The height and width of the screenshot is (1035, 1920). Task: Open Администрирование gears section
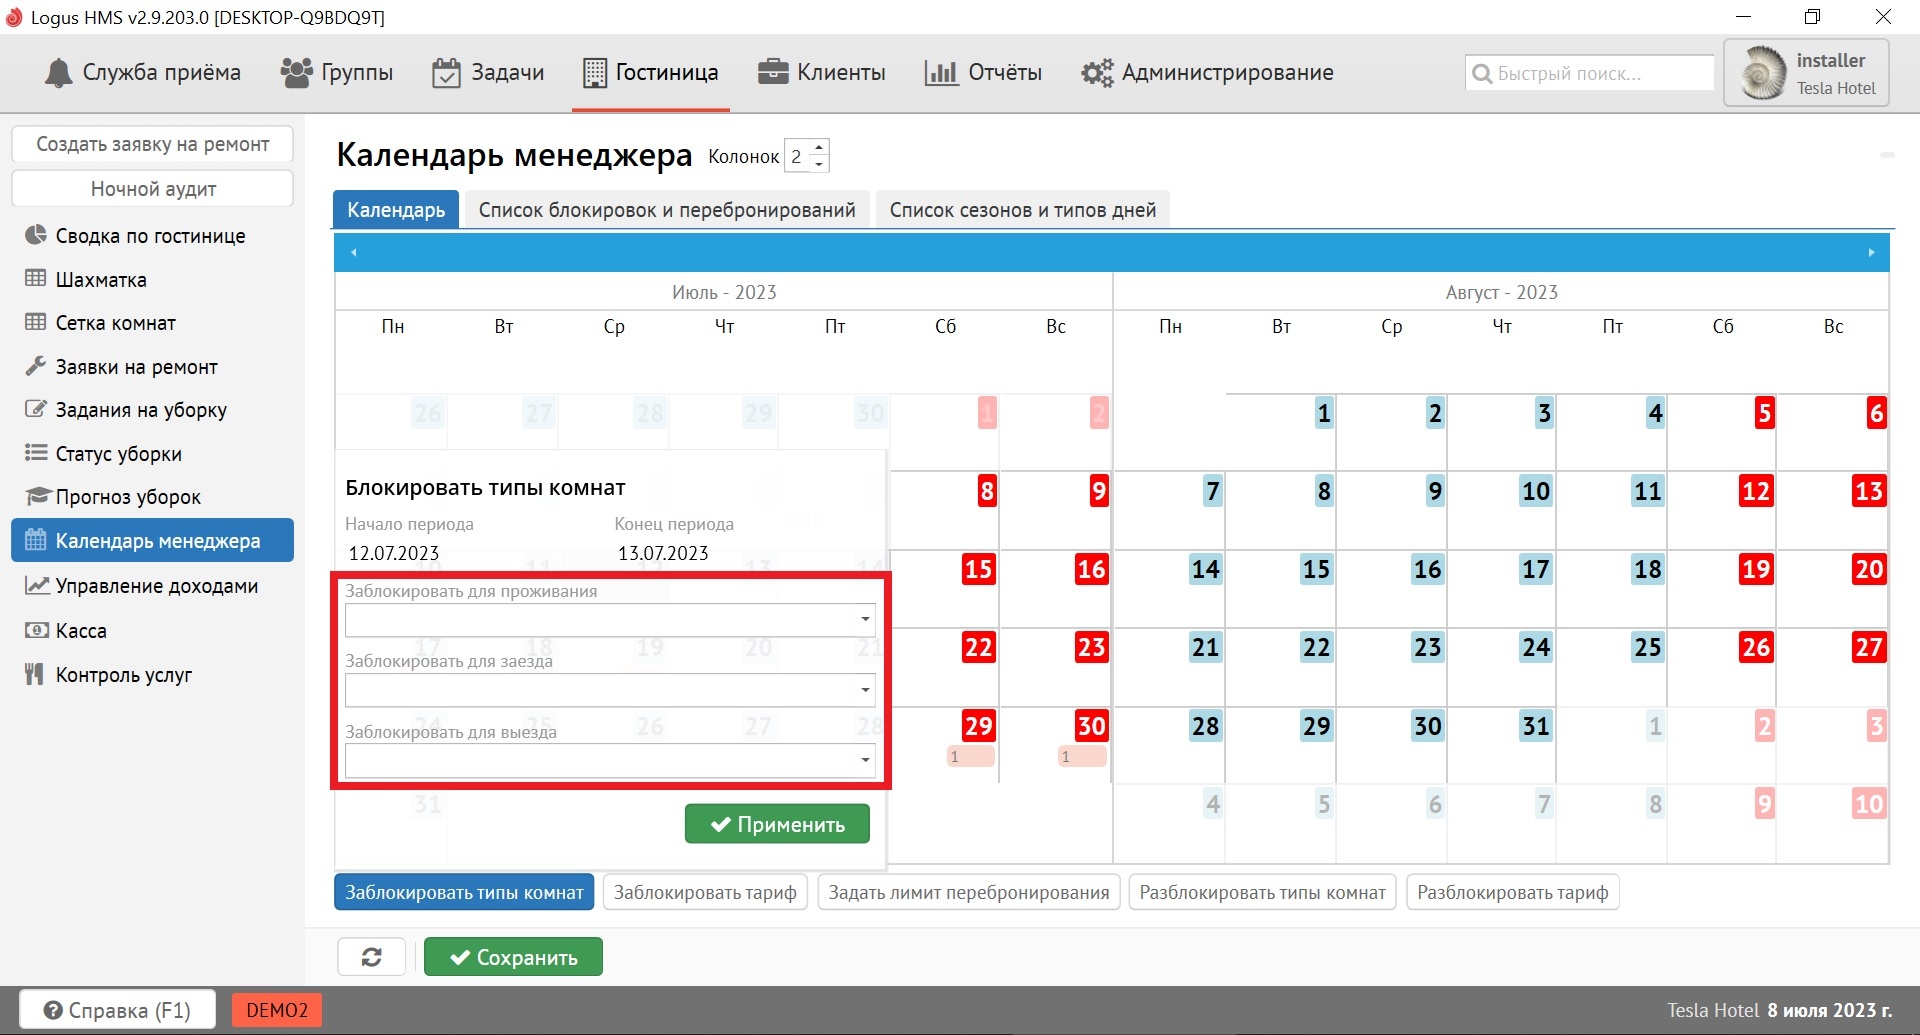pyautogui.click(x=1207, y=73)
